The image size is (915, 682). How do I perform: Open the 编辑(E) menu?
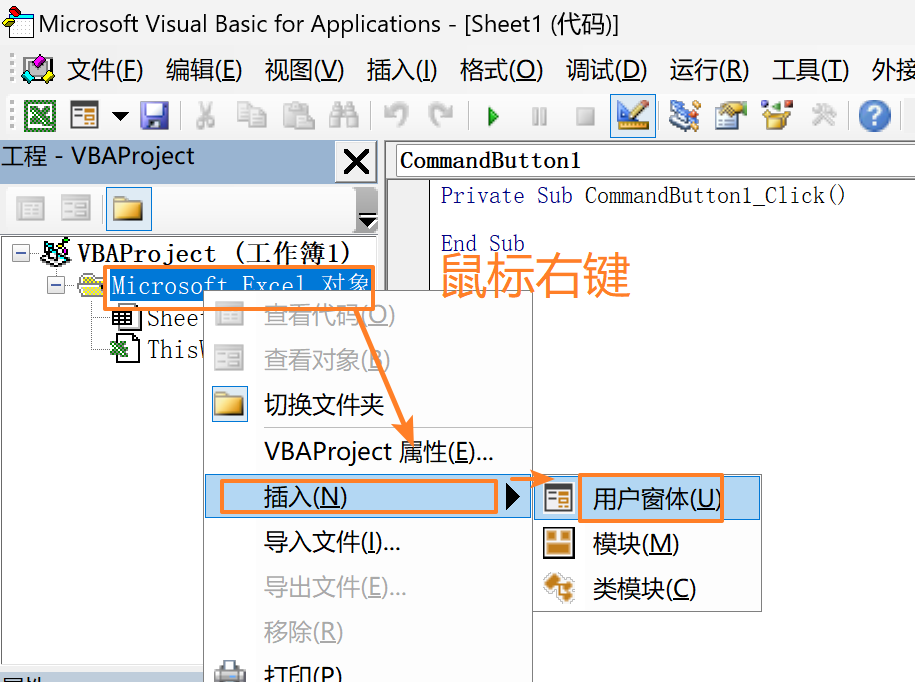click(x=204, y=71)
